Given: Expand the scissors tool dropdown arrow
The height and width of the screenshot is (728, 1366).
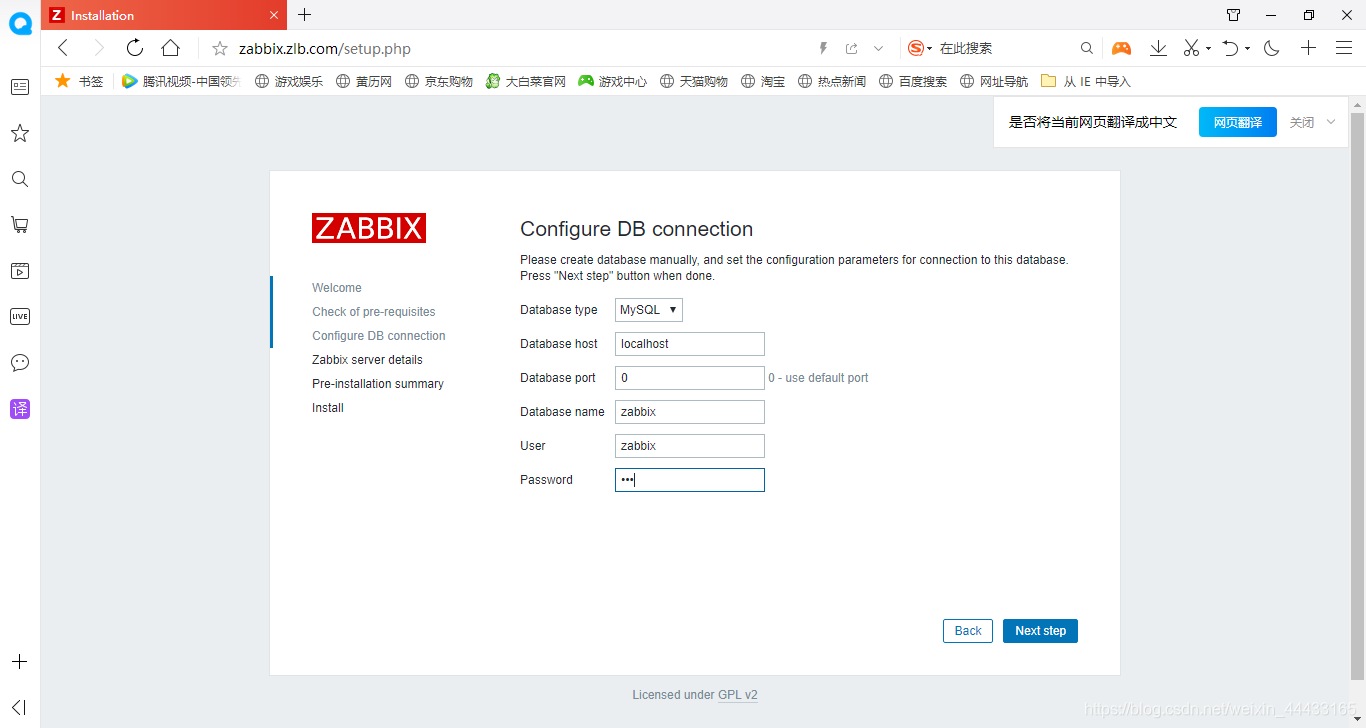Looking at the screenshot, I should [x=1208, y=48].
